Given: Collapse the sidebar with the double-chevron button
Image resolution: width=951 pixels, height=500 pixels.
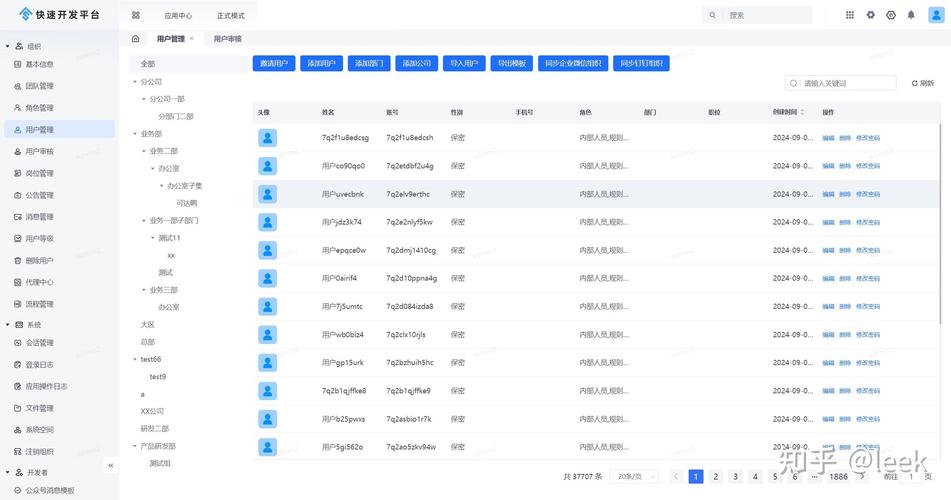Looking at the screenshot, I should pyautogui.click(x=110, y=465).
